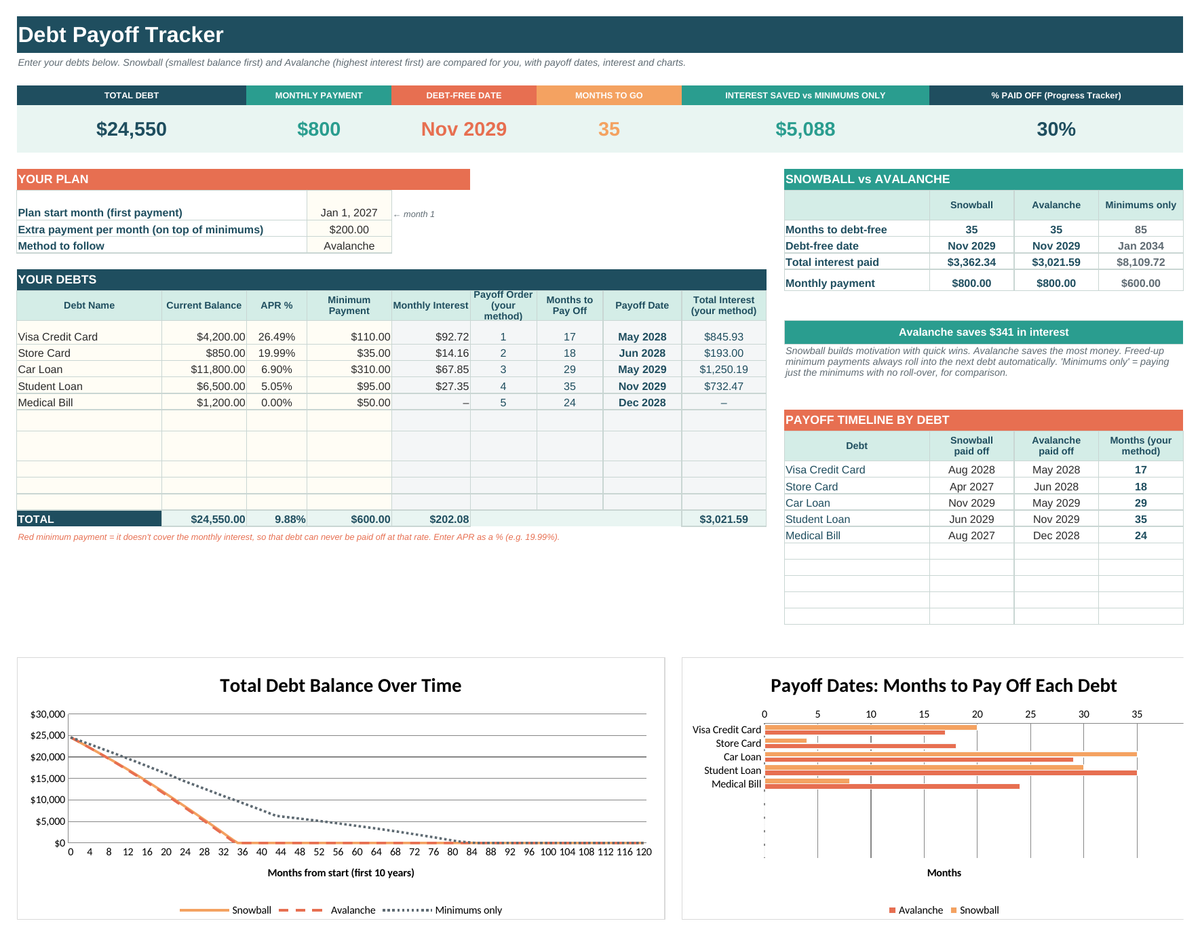Image resolution: width=1200 pixels, height=936 pixels.
Task: Click Medical Bill snowball payoff Aug 2027
Action: [x=971, y=536]
